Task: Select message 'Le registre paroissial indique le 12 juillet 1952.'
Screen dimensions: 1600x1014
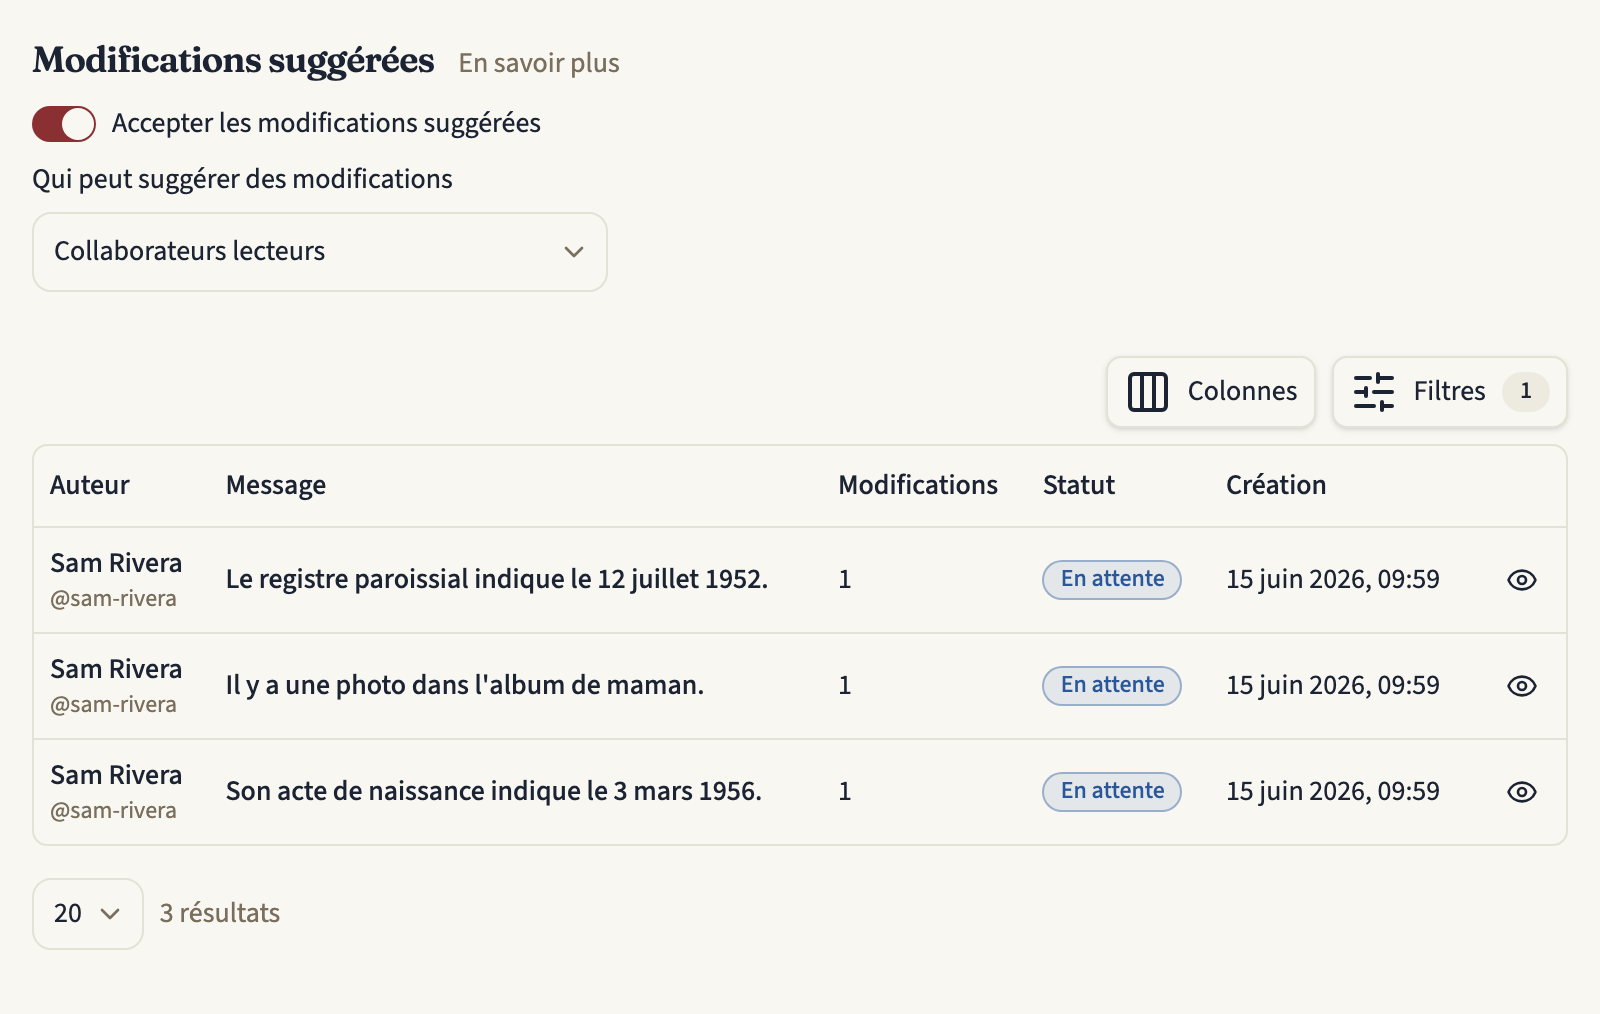Action: (497, 580)
